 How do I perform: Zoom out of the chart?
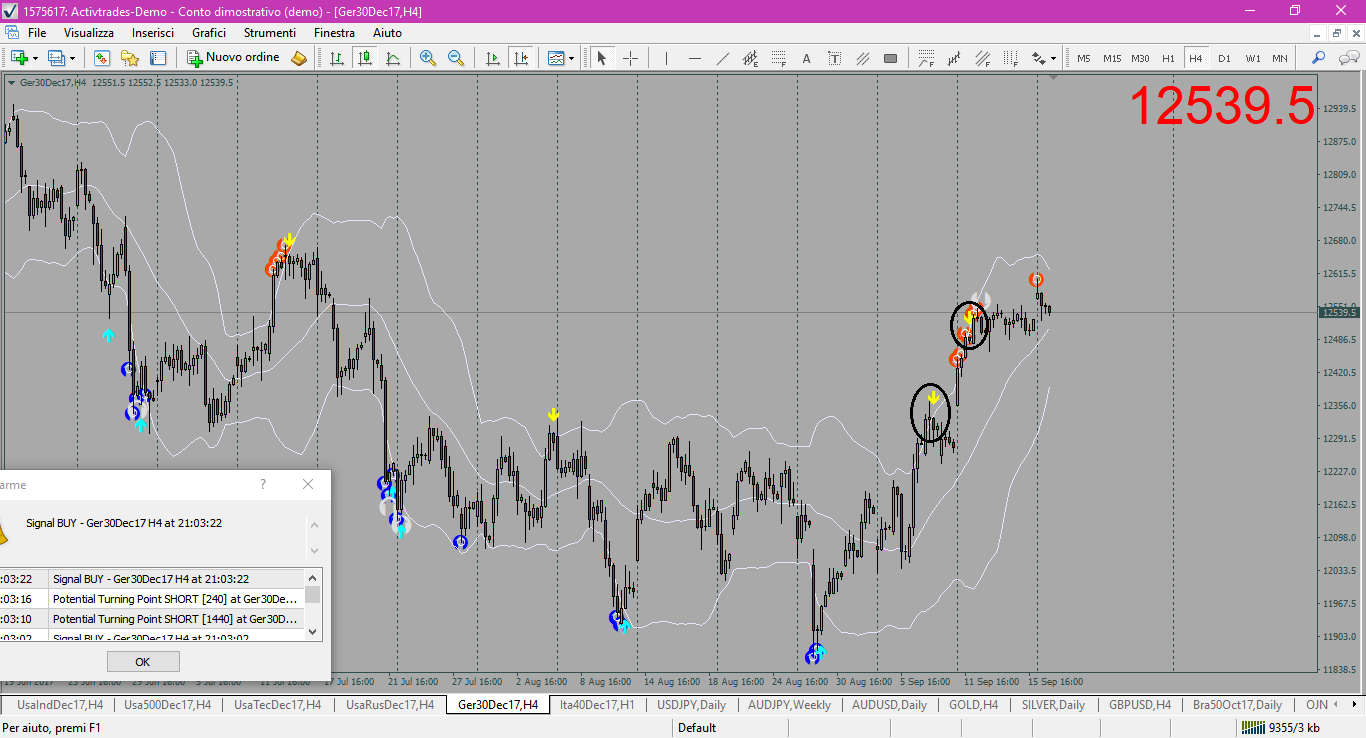click(456, 58)
